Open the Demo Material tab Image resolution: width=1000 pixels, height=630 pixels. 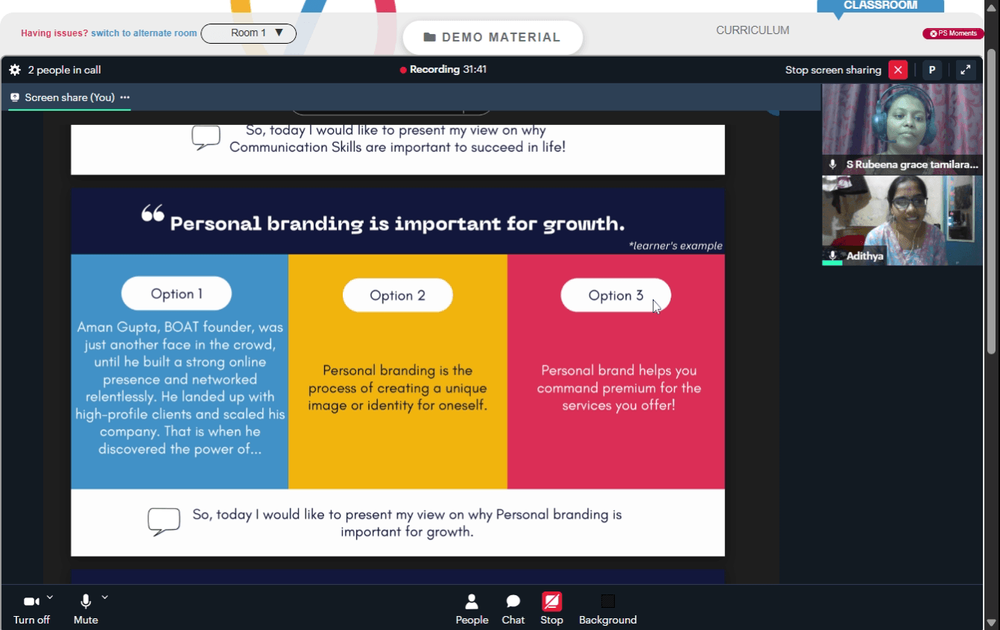[492, 38]
